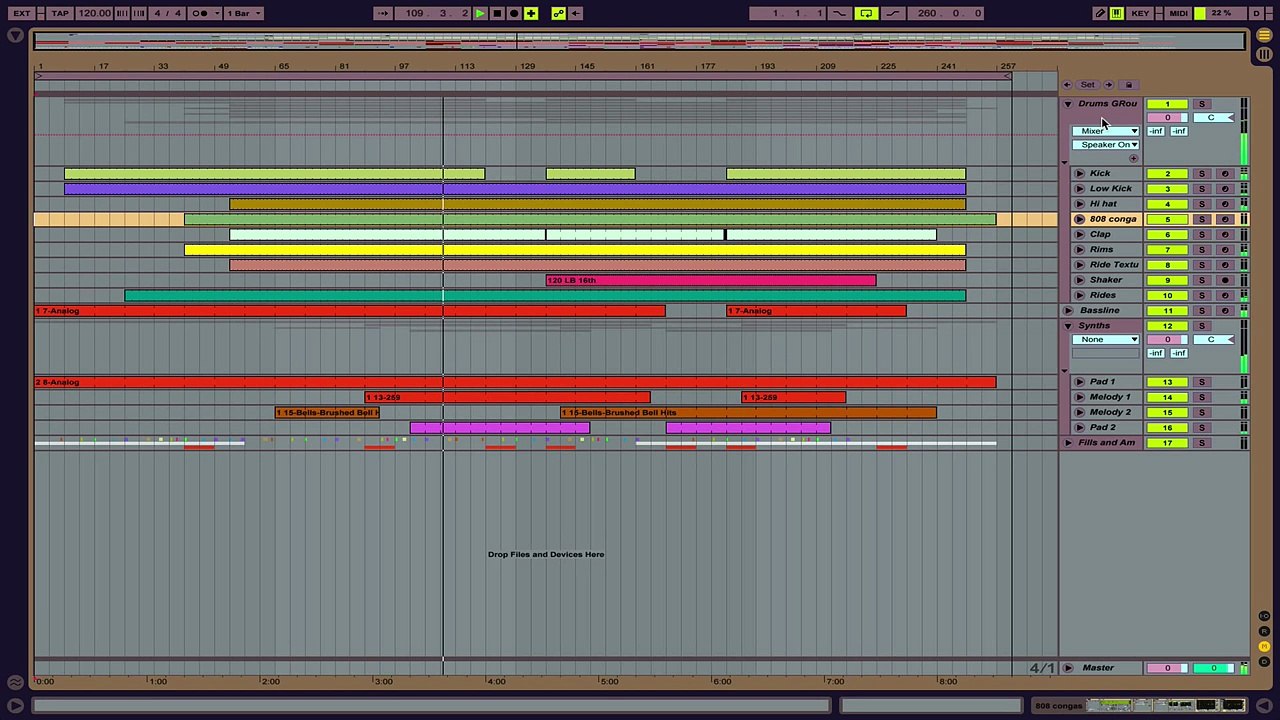Solo the Low Kick track

1202,189
